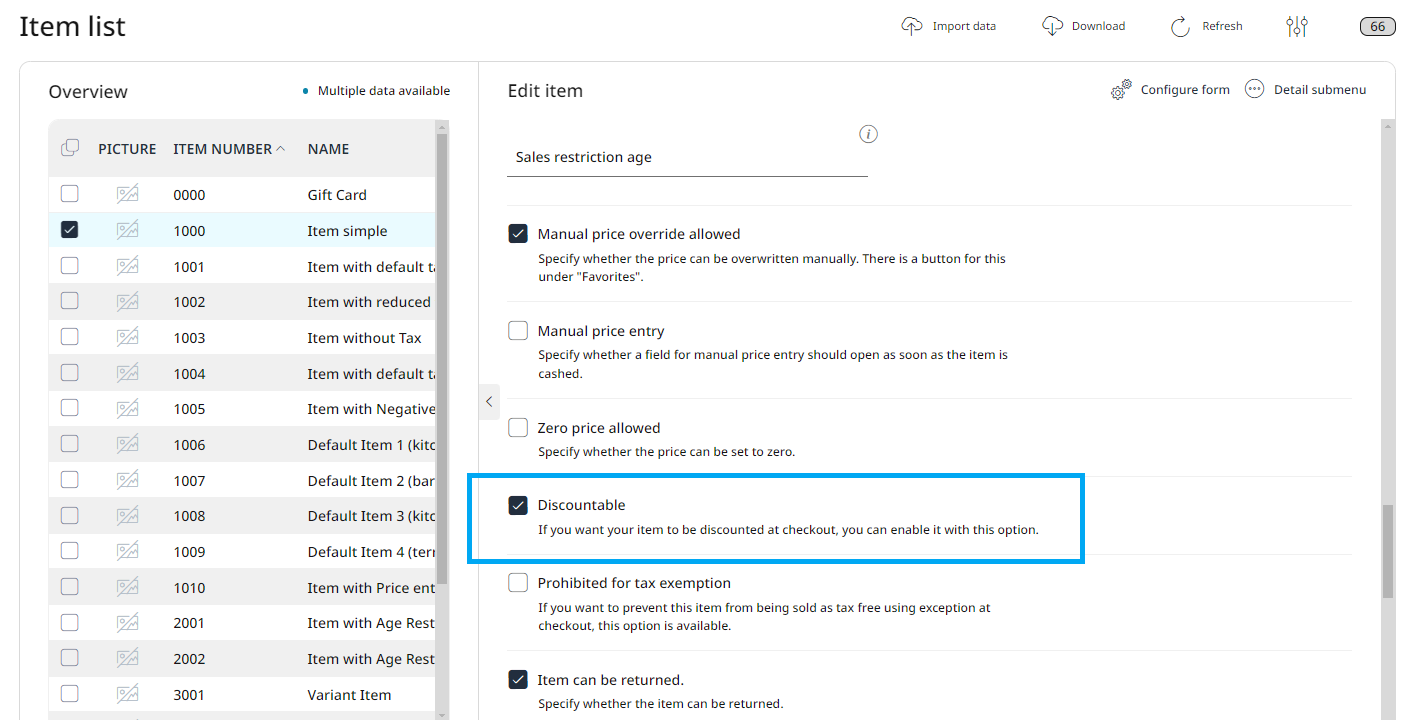This screenshot has height=720, width=1411.
Task: Click the Configure form label
Action: pos(1185,90)
